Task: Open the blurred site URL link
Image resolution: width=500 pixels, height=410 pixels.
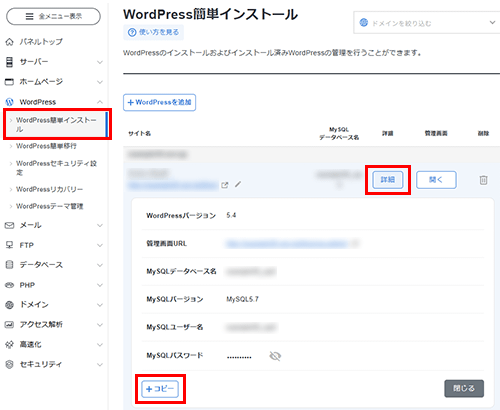Action: click(x=173, y=185)
